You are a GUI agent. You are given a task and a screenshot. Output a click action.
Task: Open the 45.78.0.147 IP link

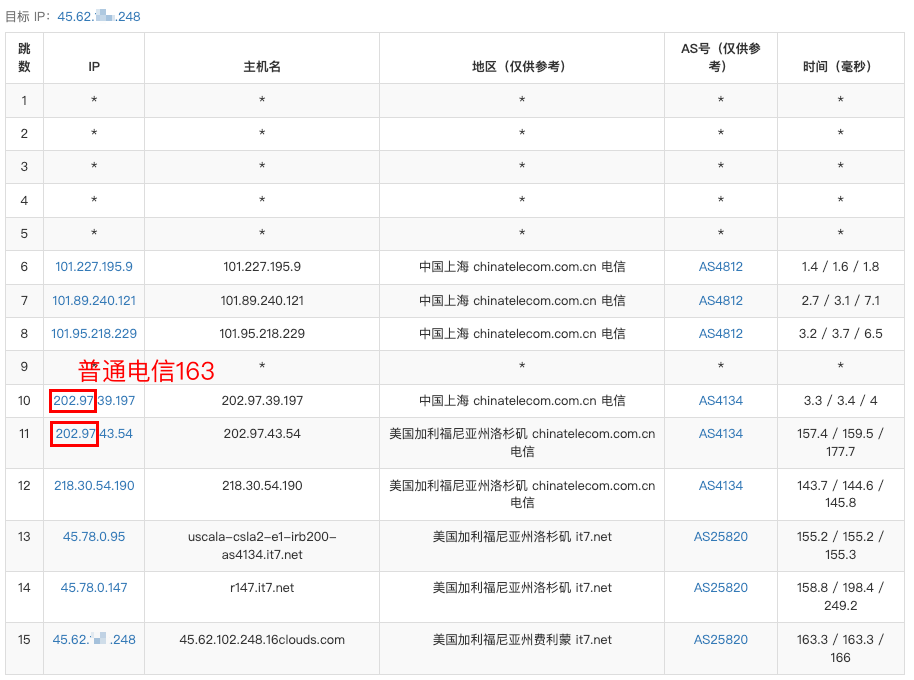94,588
